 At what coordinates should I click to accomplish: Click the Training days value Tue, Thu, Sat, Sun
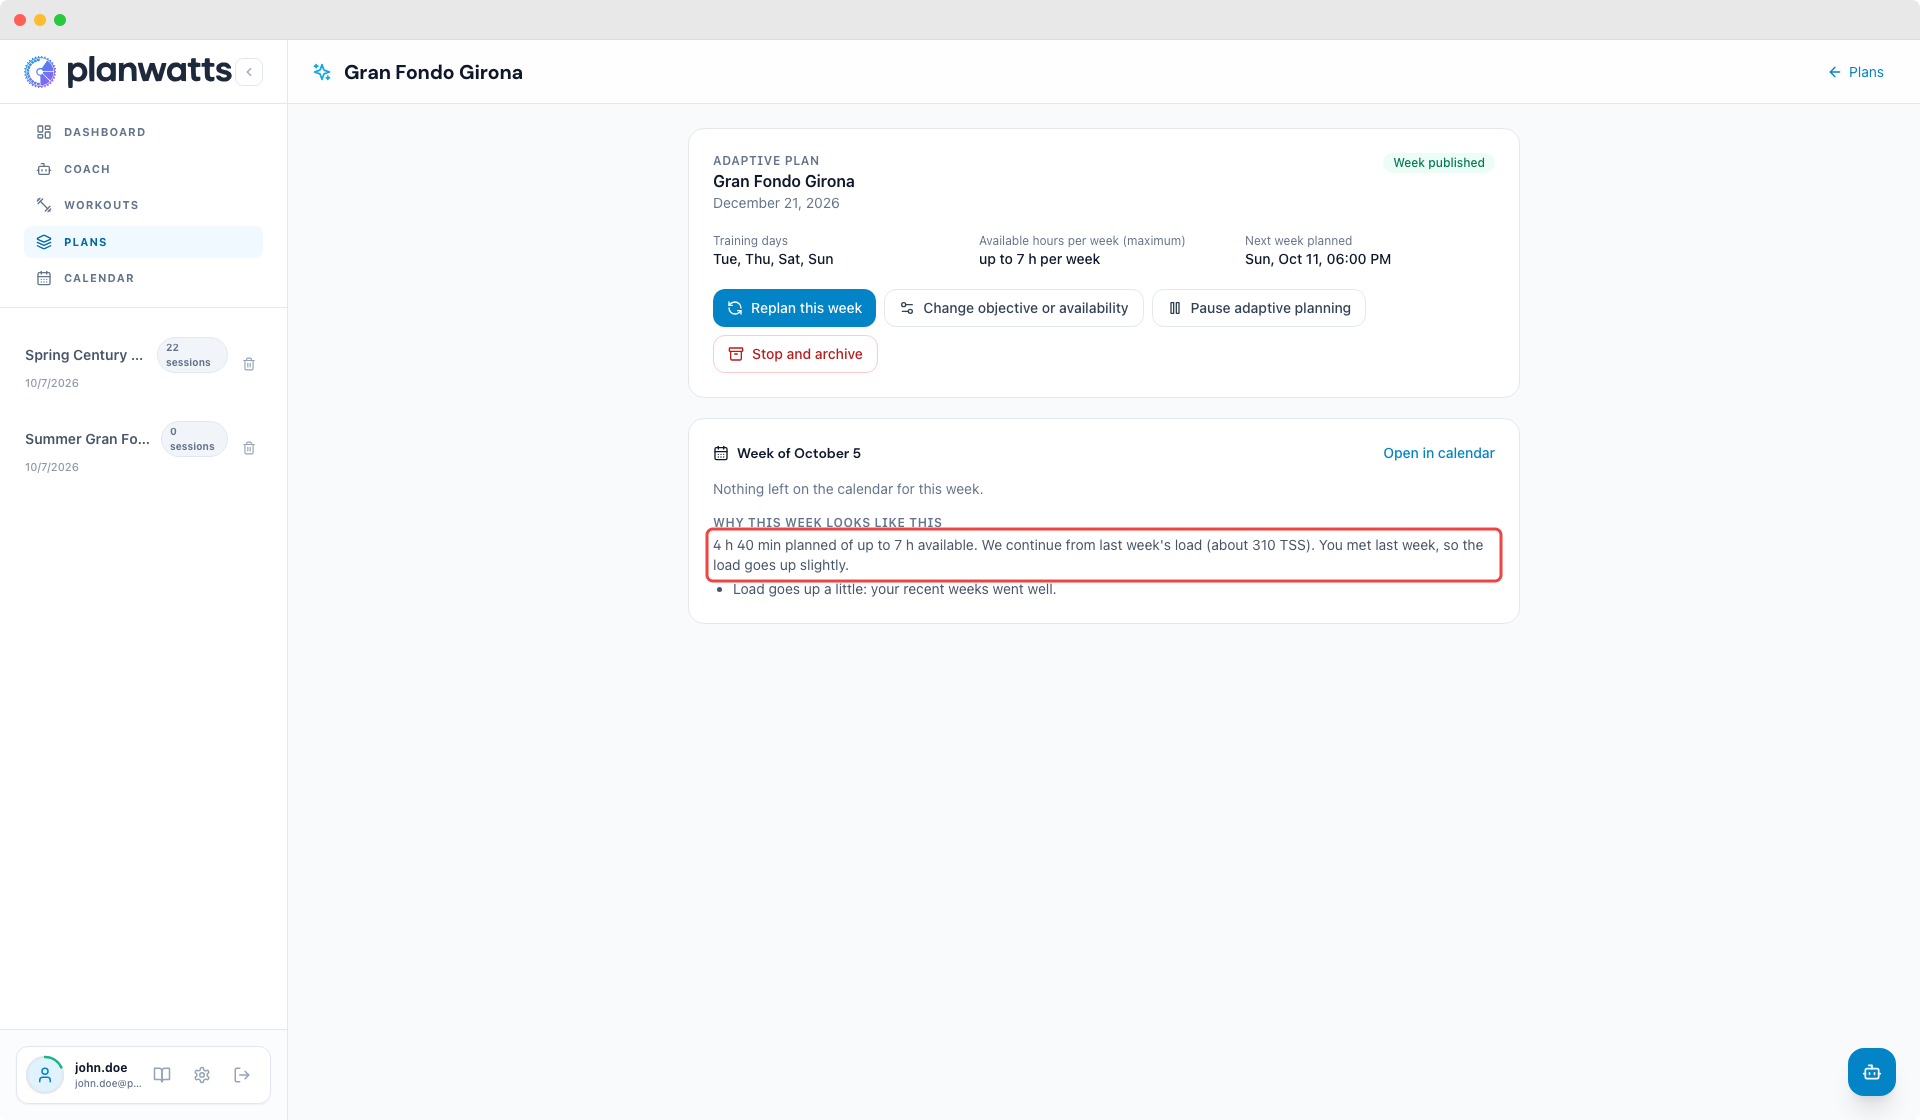point(773,259)
